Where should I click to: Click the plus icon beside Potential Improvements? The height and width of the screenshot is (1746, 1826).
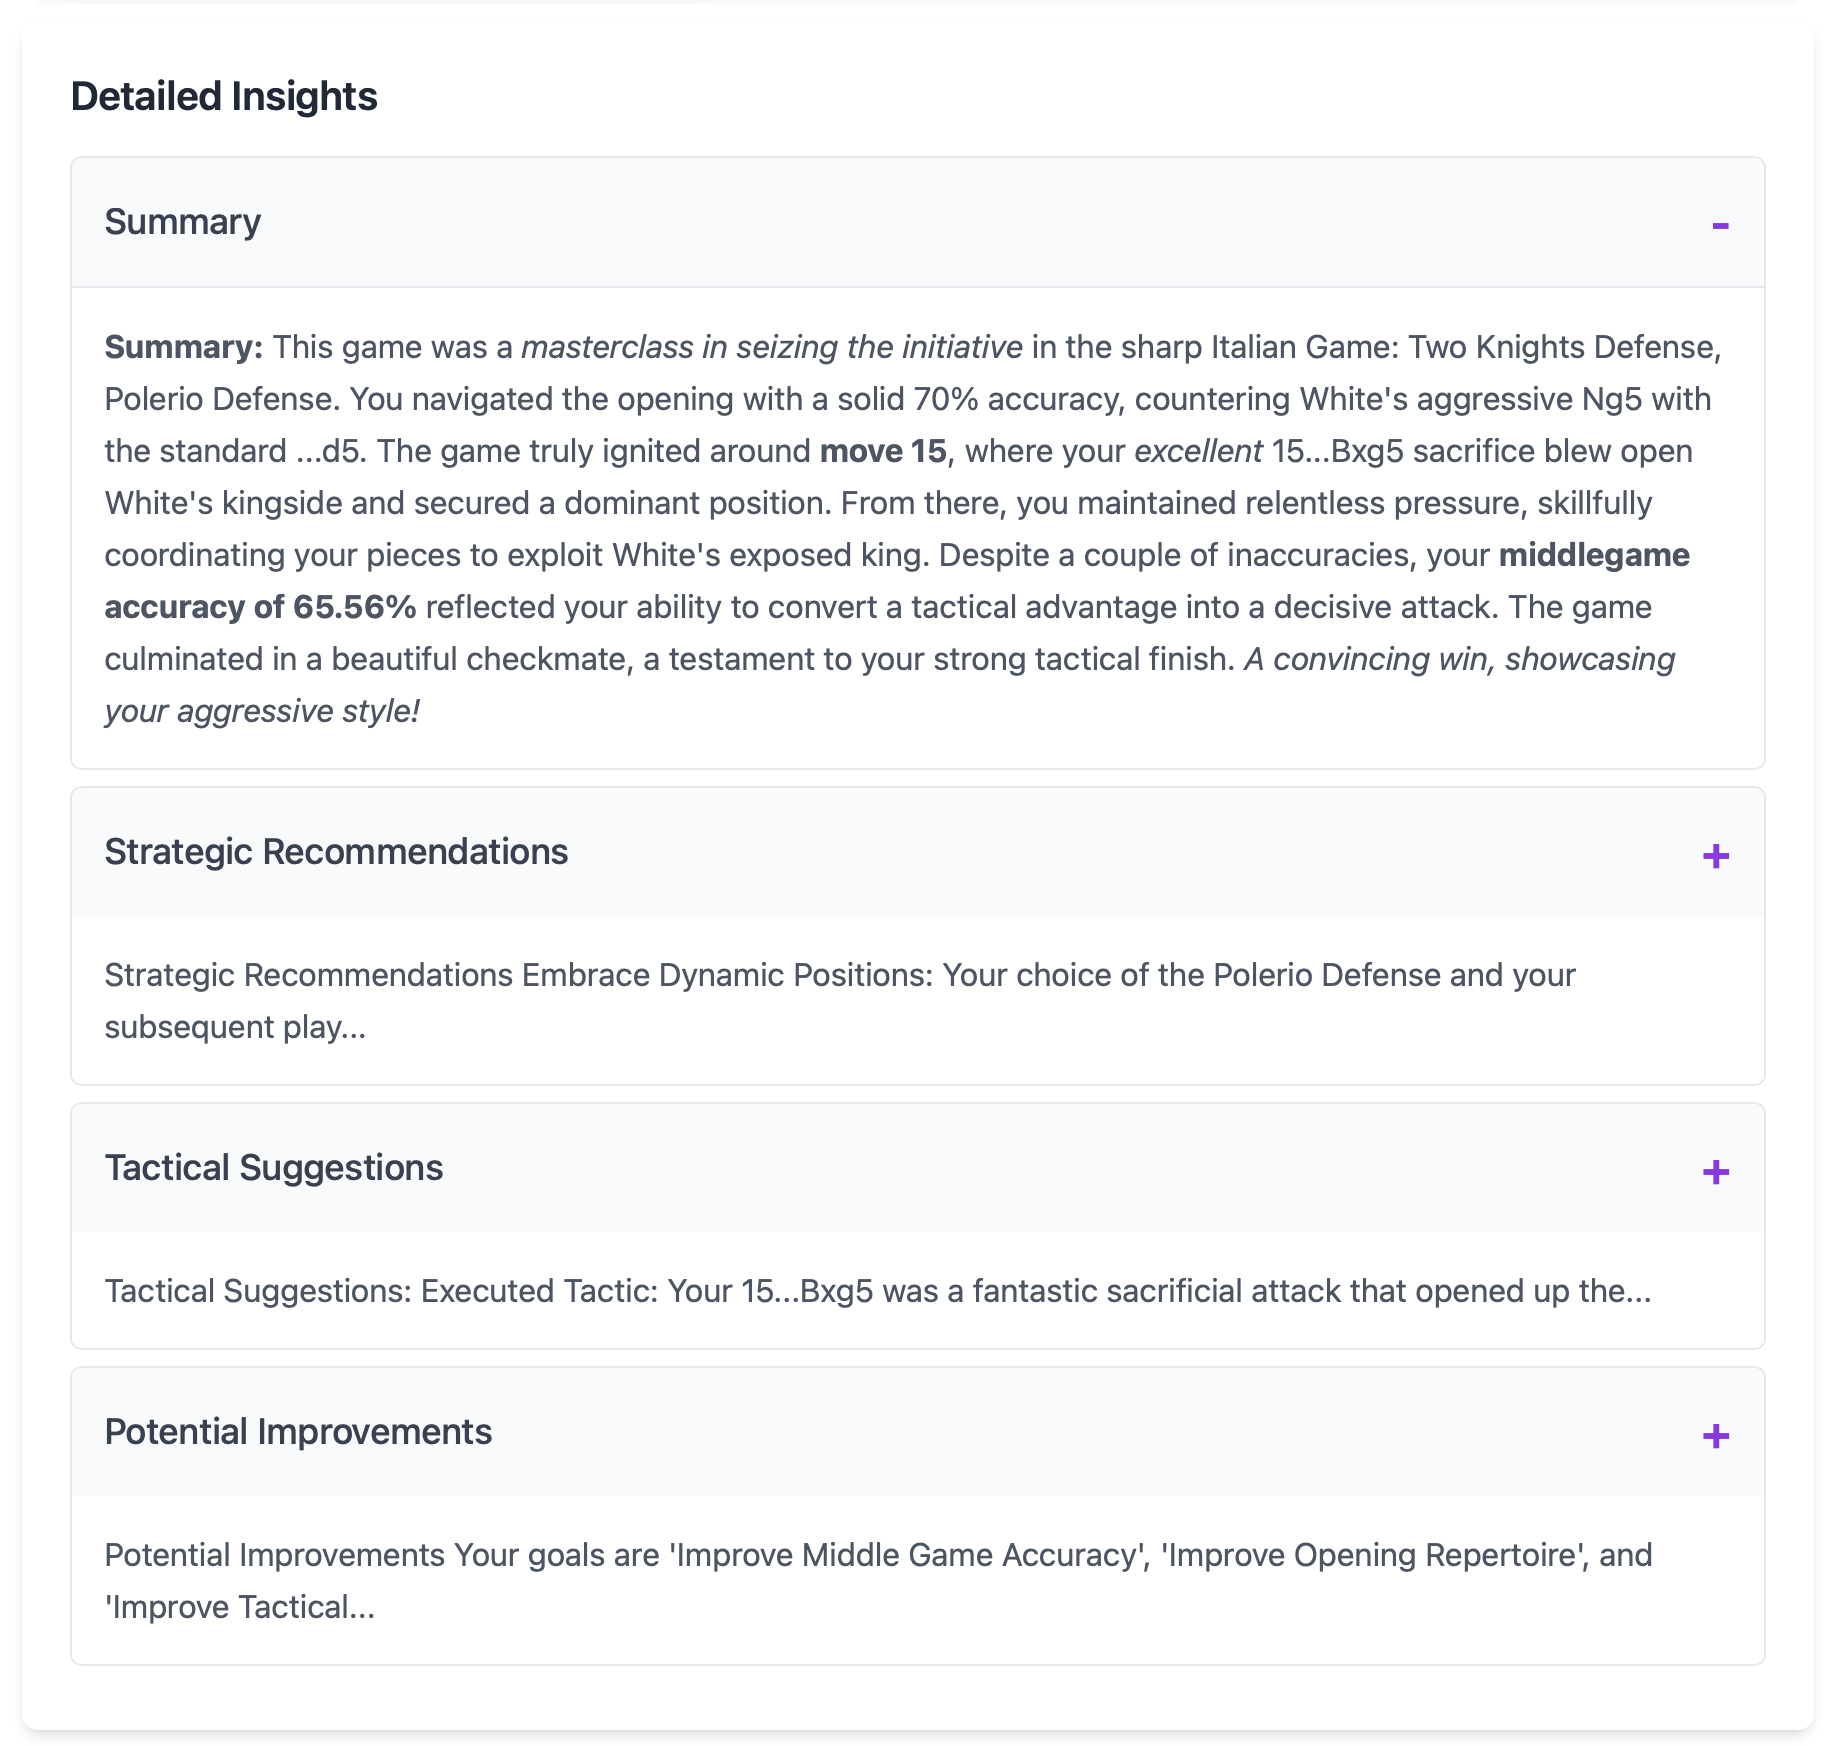[x=1715, y=1436]
